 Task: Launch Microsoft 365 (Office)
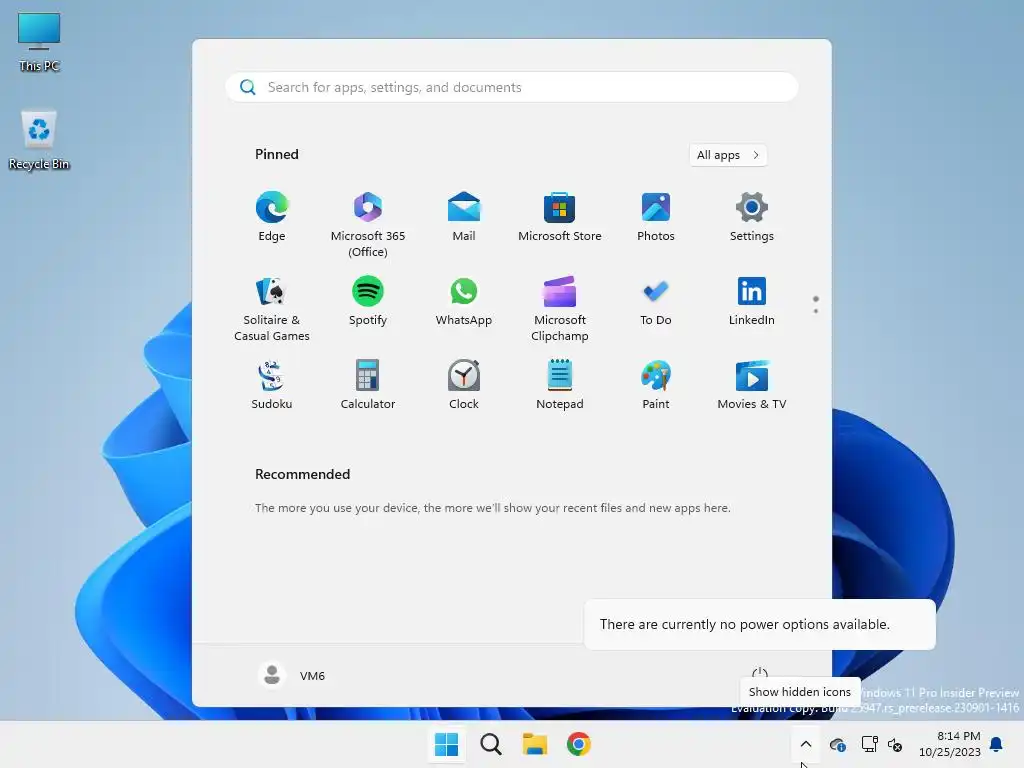368,224
